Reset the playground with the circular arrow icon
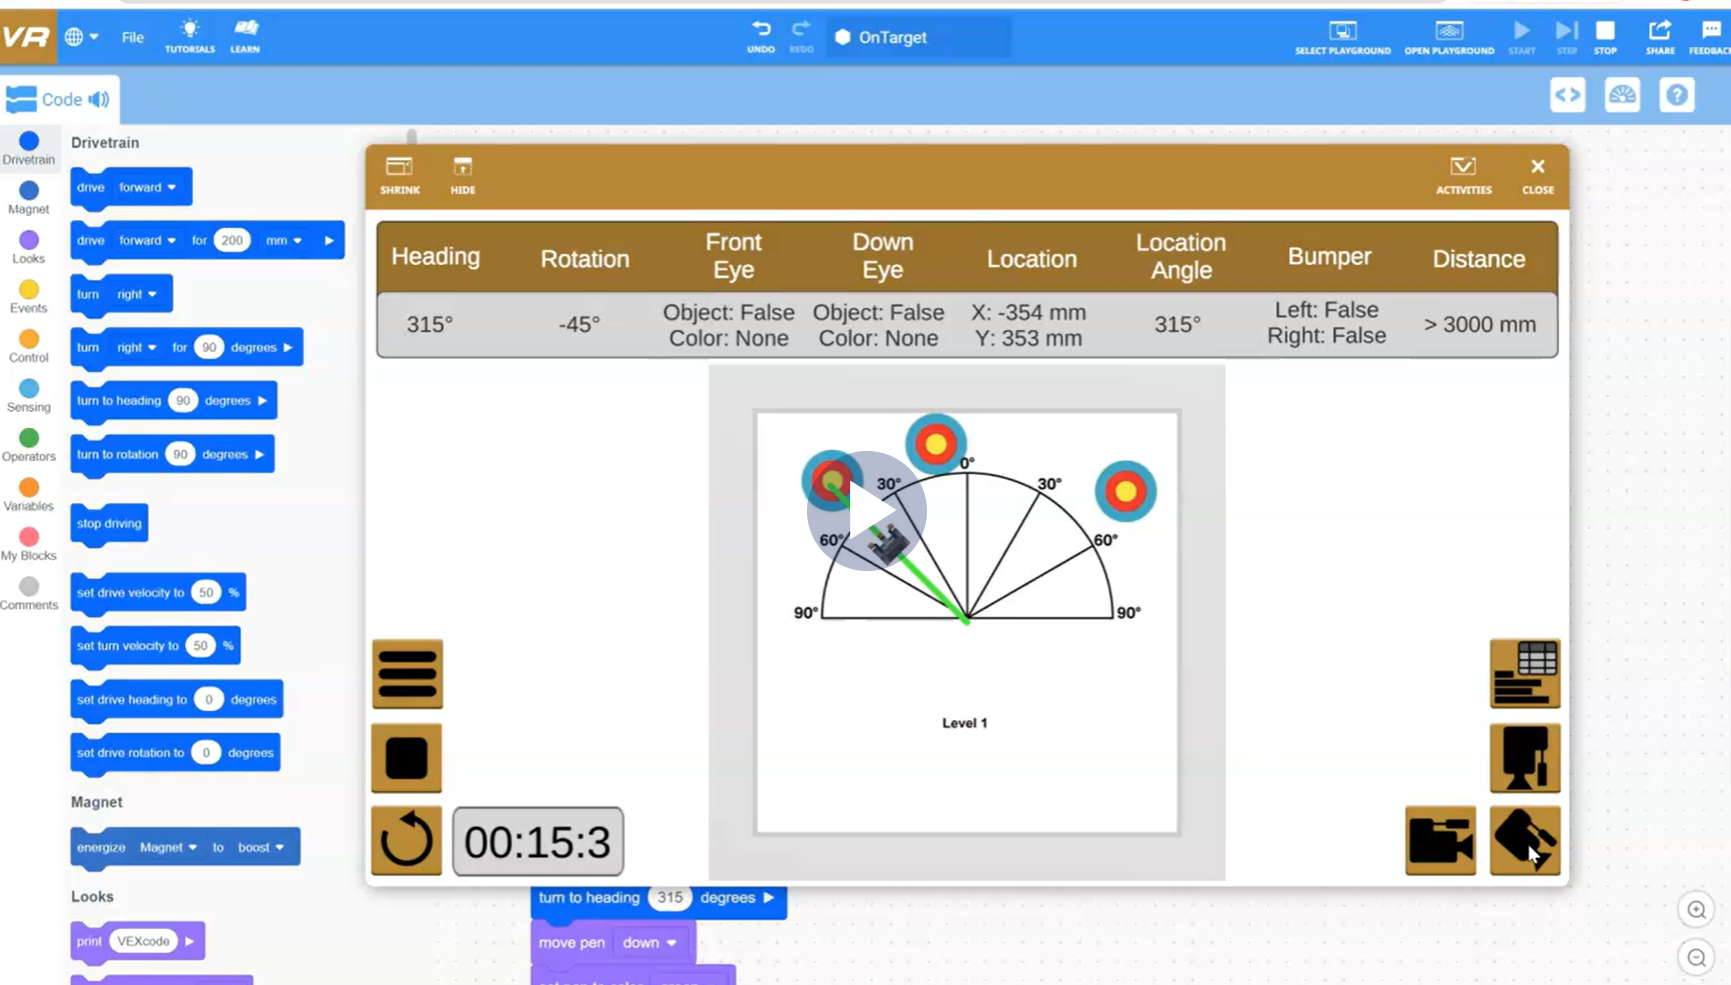 [406, 841]
